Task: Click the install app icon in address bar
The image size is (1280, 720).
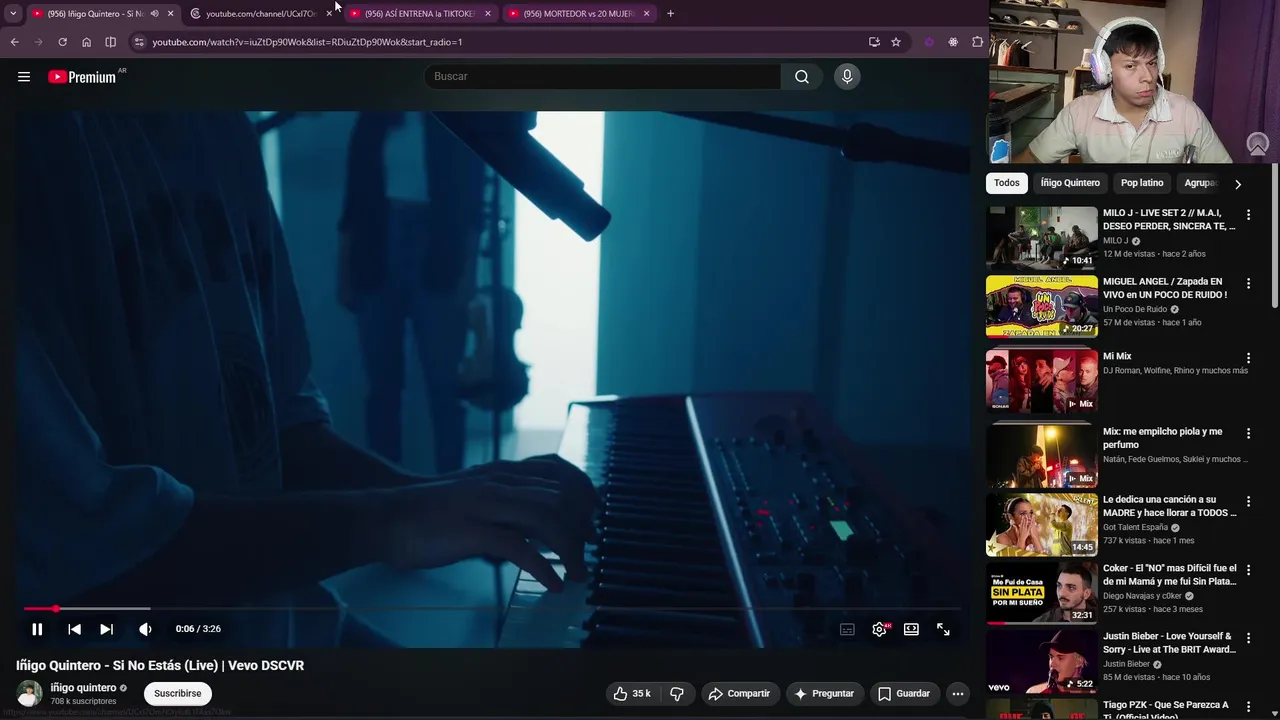Action: coord(874,42)
